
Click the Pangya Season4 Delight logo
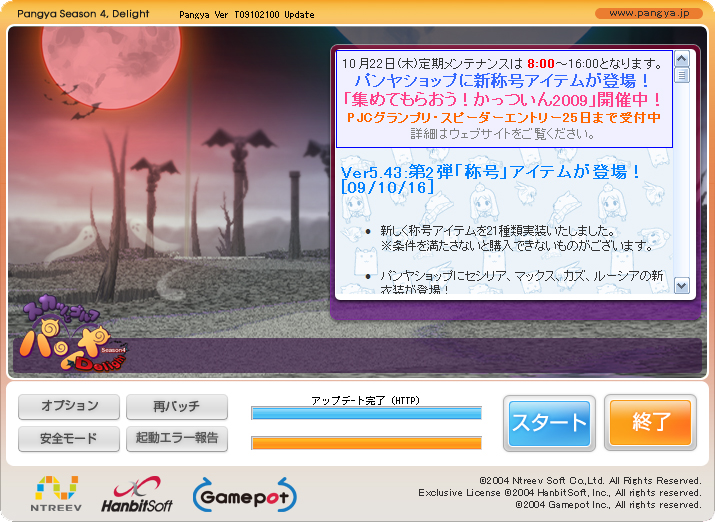pyautogui.click(x=73, y=336)
